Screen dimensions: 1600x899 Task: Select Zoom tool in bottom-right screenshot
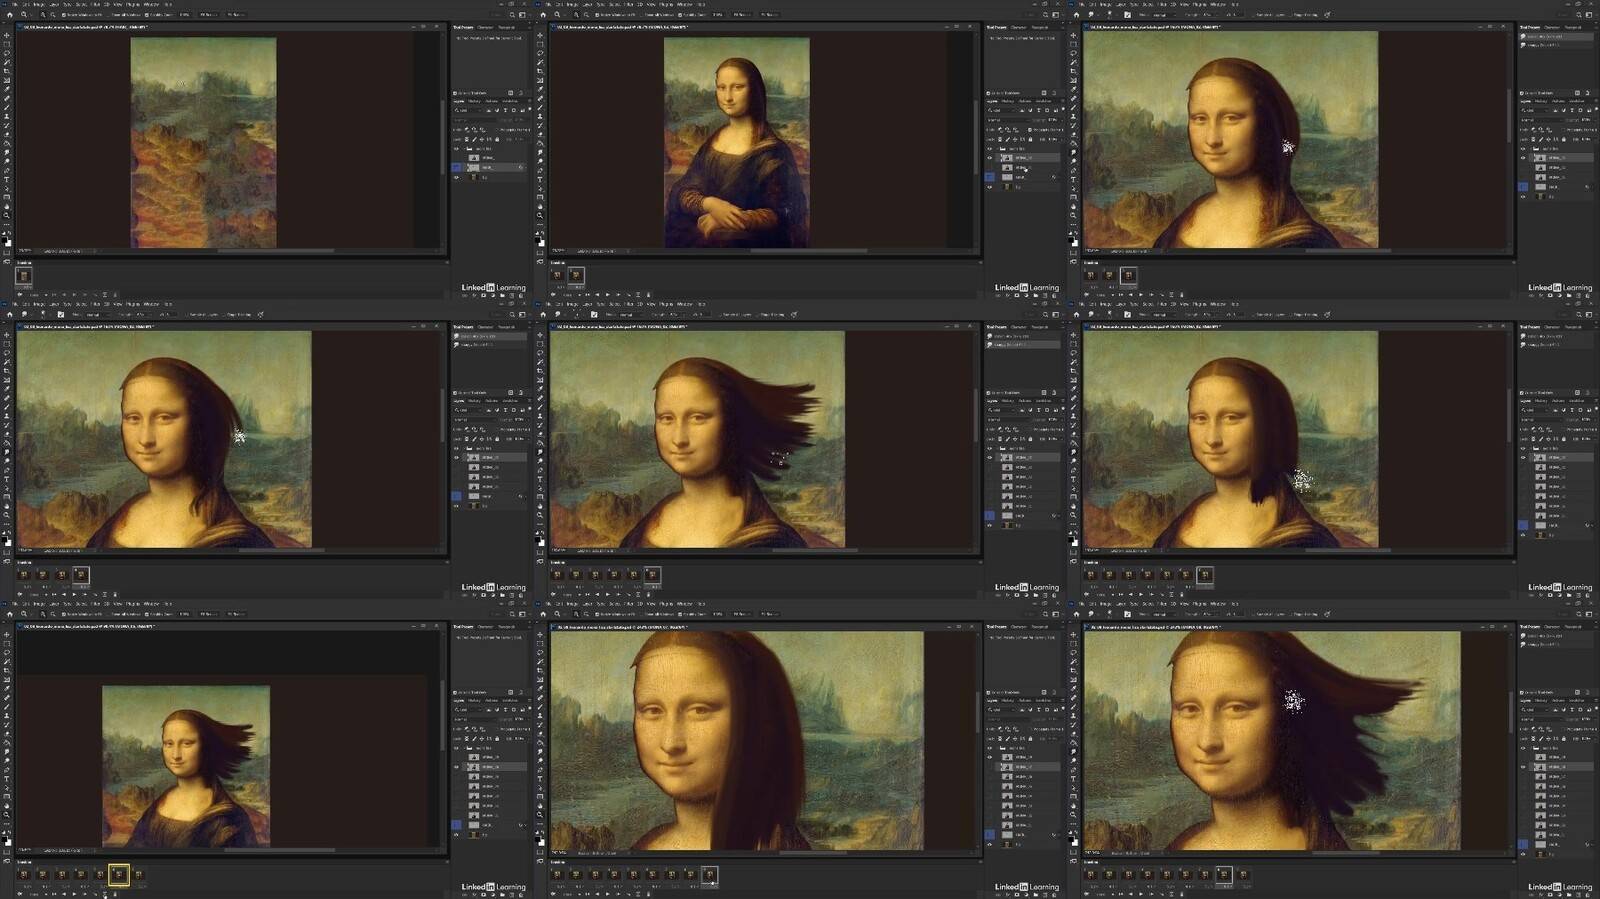1074,814
